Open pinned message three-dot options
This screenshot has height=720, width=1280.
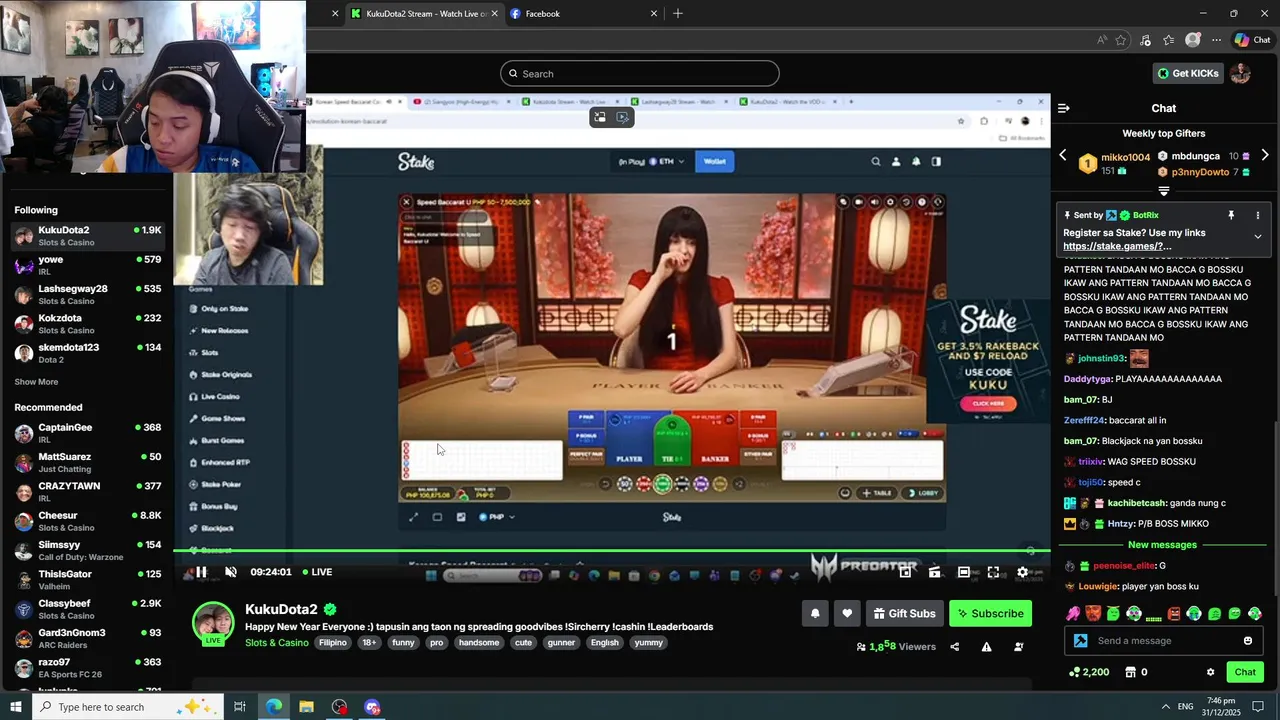(1258, 215)
